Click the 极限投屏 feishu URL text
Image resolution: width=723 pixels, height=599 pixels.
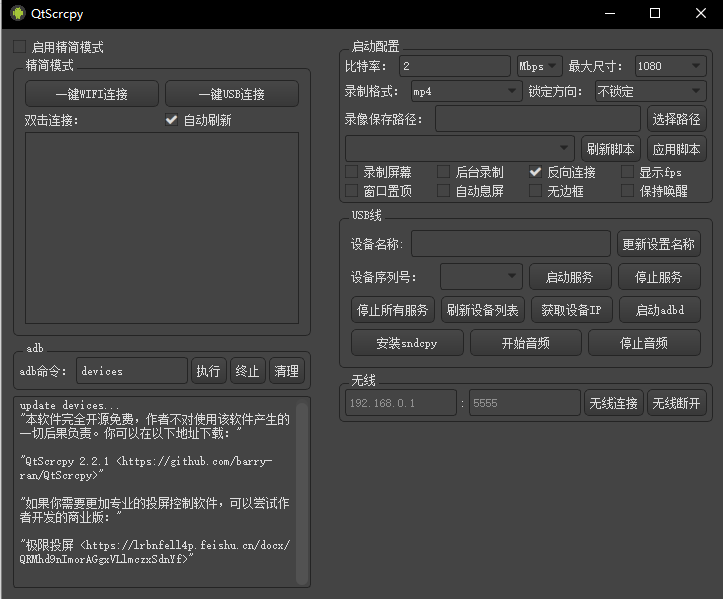pos(155,552)
